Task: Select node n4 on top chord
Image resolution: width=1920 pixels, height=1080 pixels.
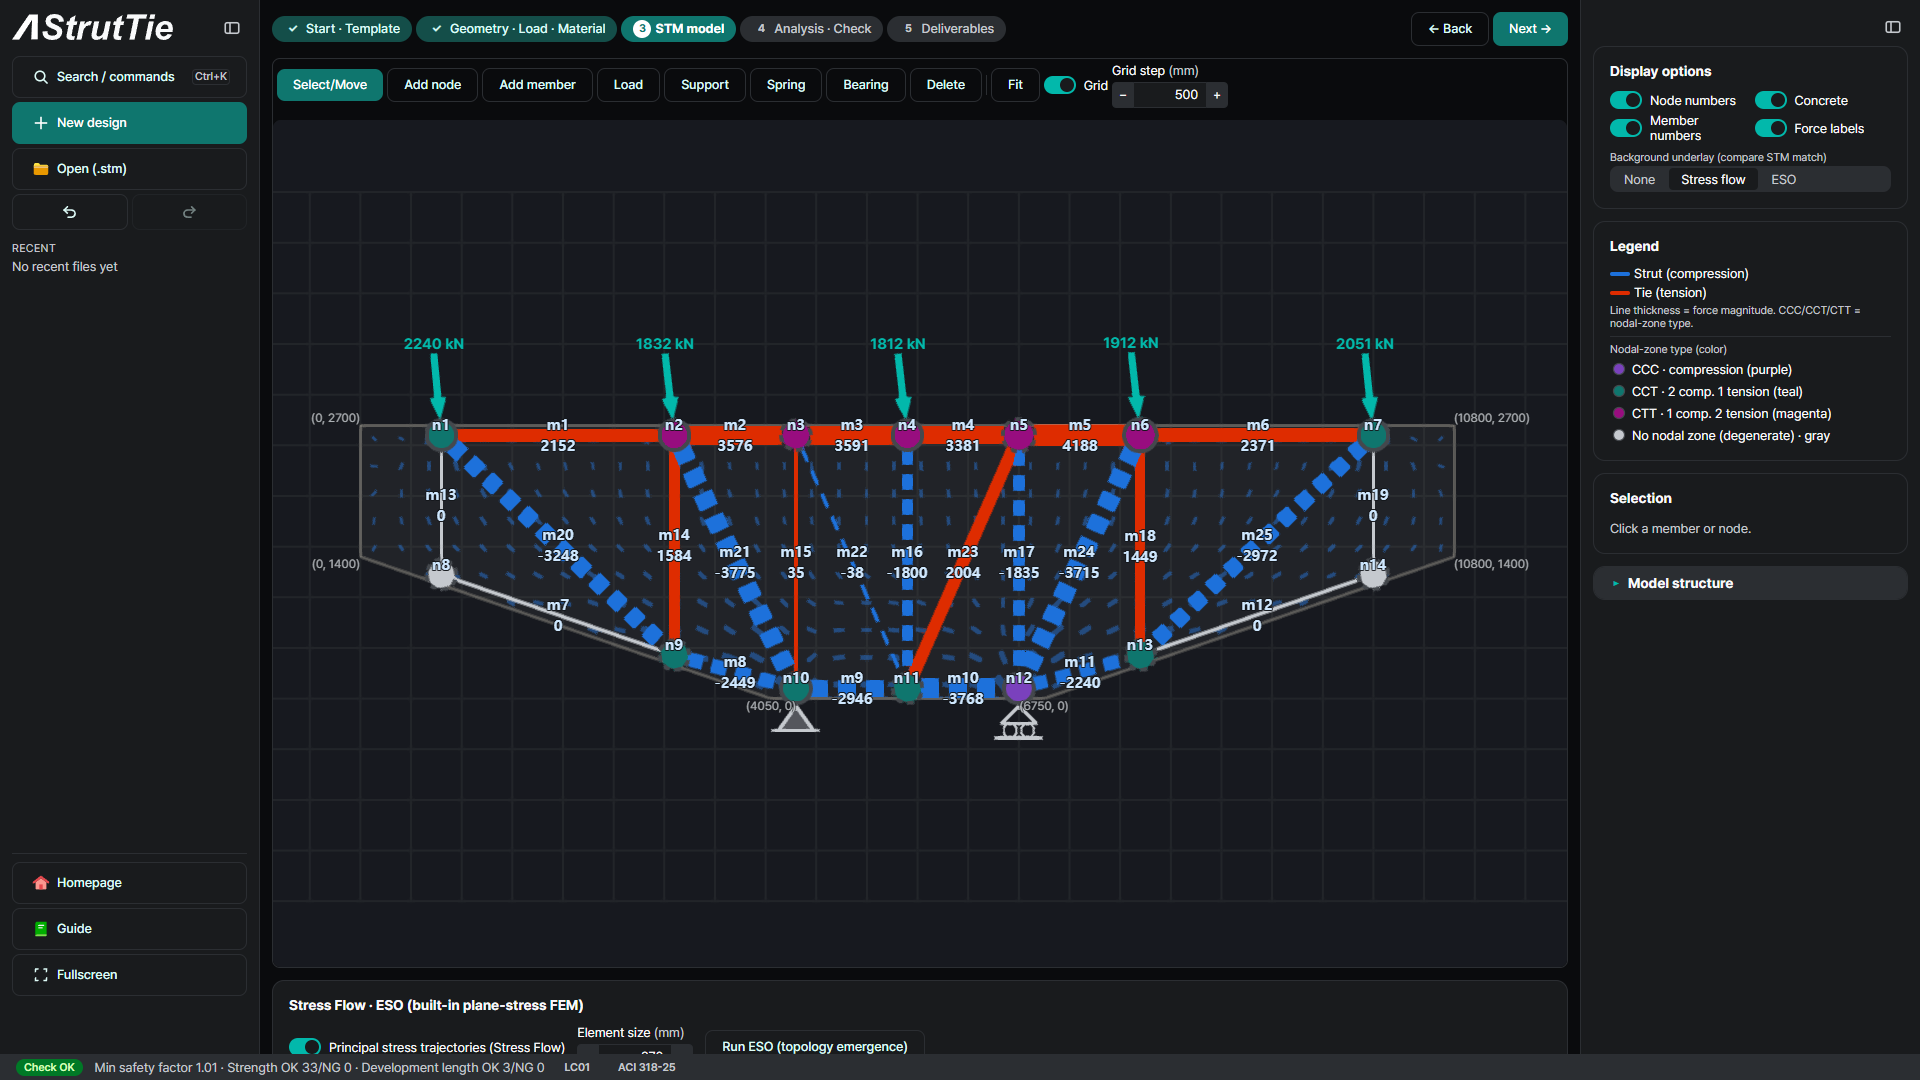Action: (x=907, y=434)
